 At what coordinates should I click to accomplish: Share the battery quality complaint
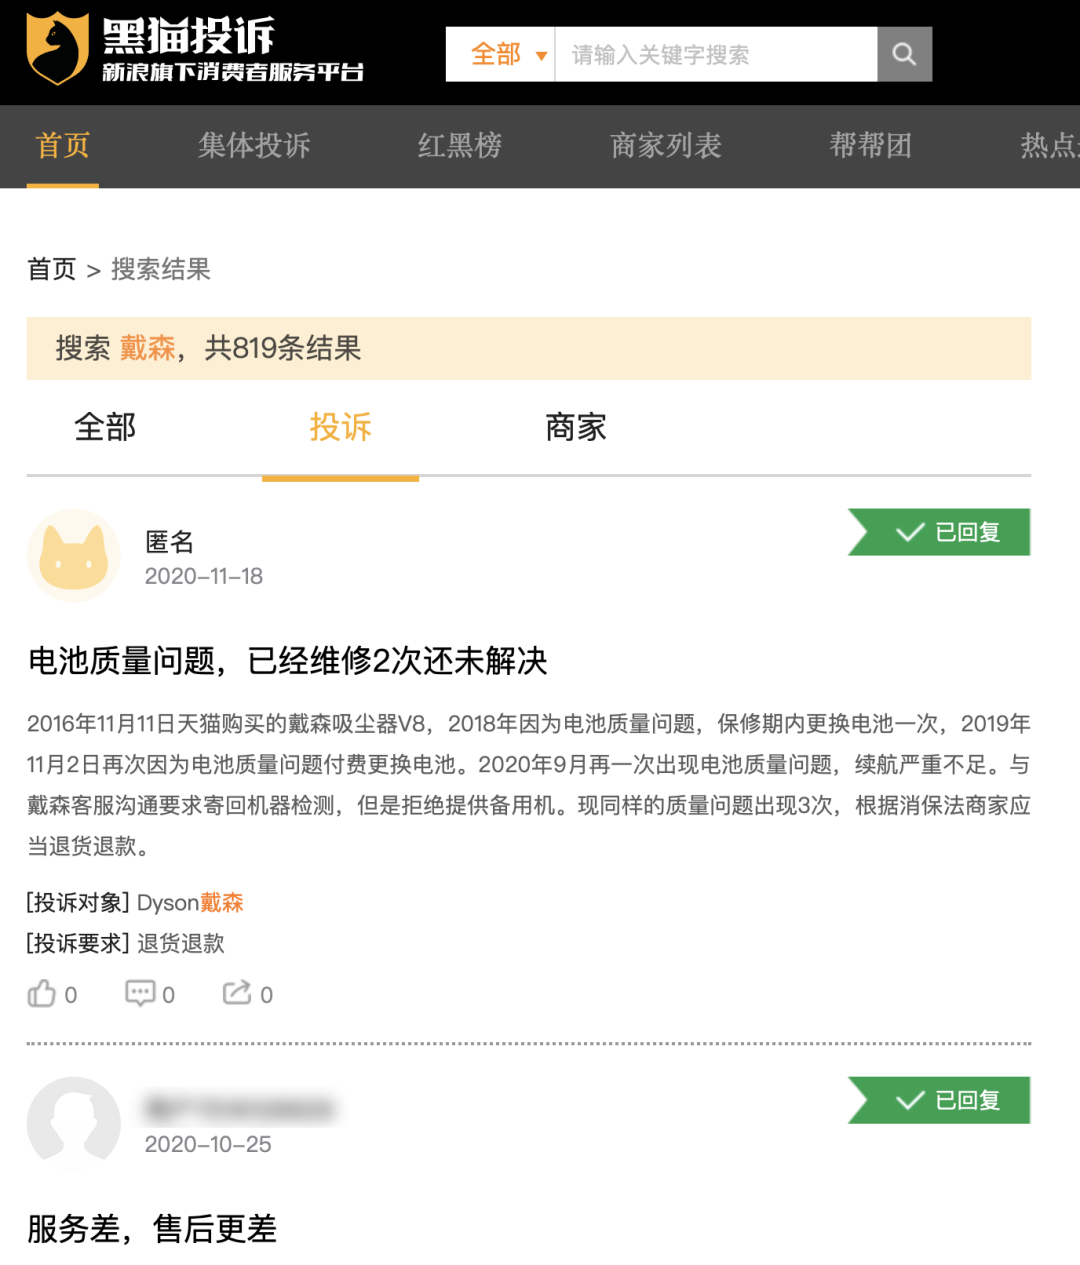click(x=237, y=994)
